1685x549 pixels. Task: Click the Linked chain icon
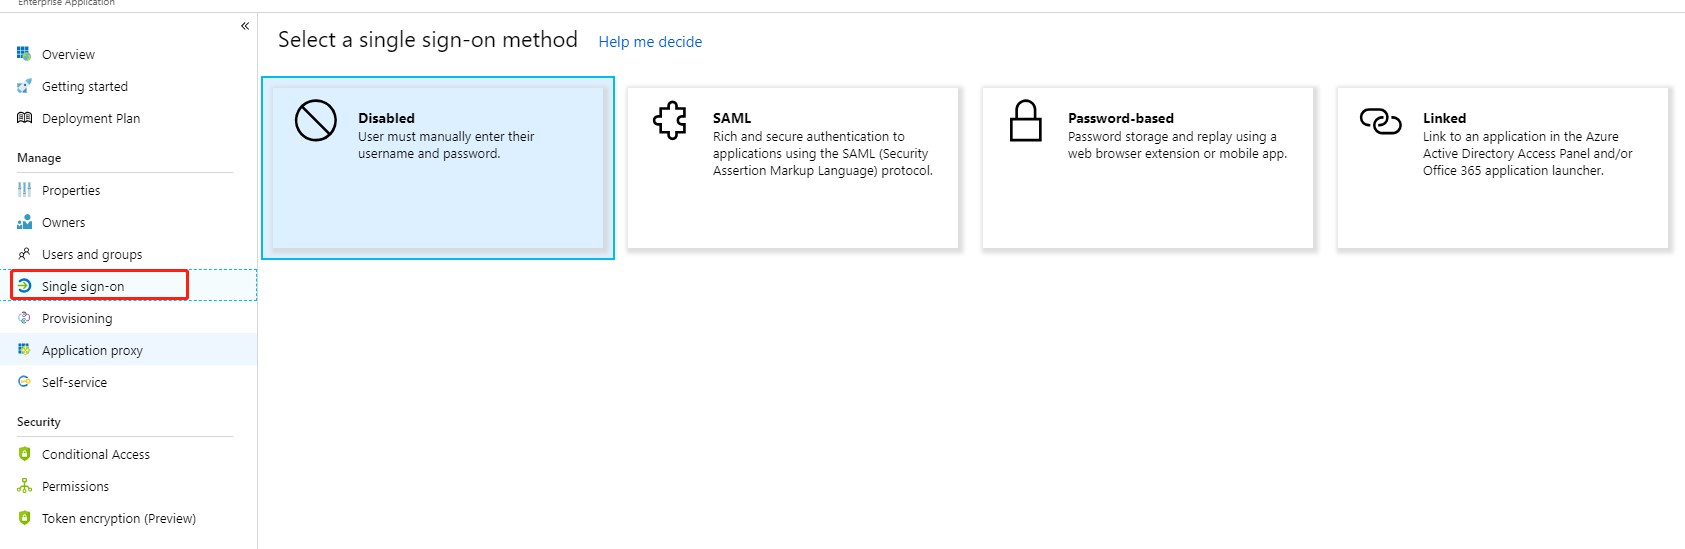point(1380,121)
